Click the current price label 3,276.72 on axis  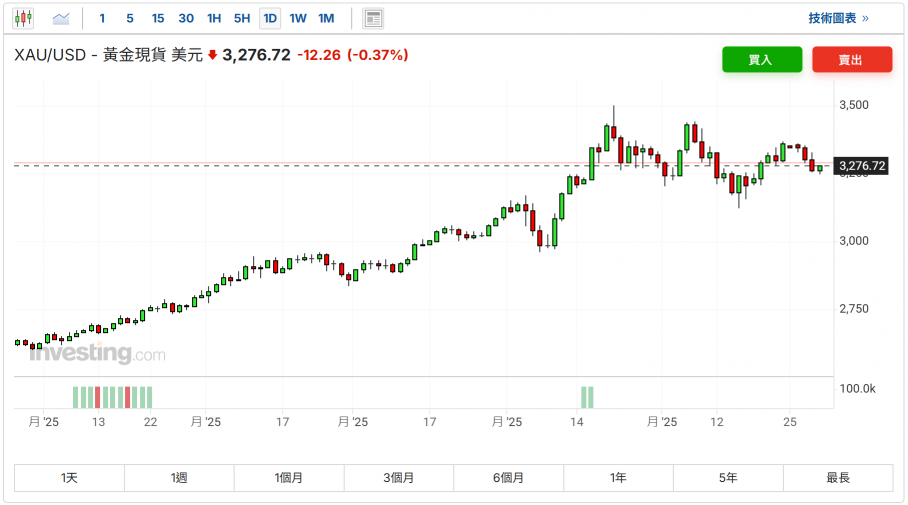click(862, 166)
